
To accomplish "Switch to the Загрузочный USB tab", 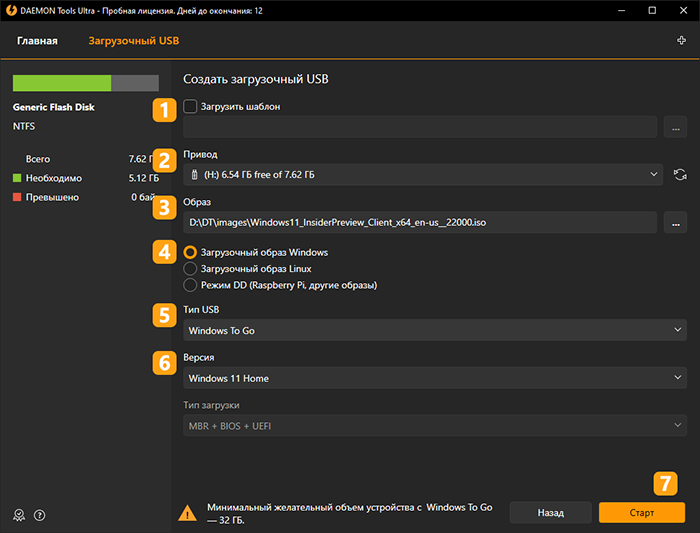I will [133, 41].
